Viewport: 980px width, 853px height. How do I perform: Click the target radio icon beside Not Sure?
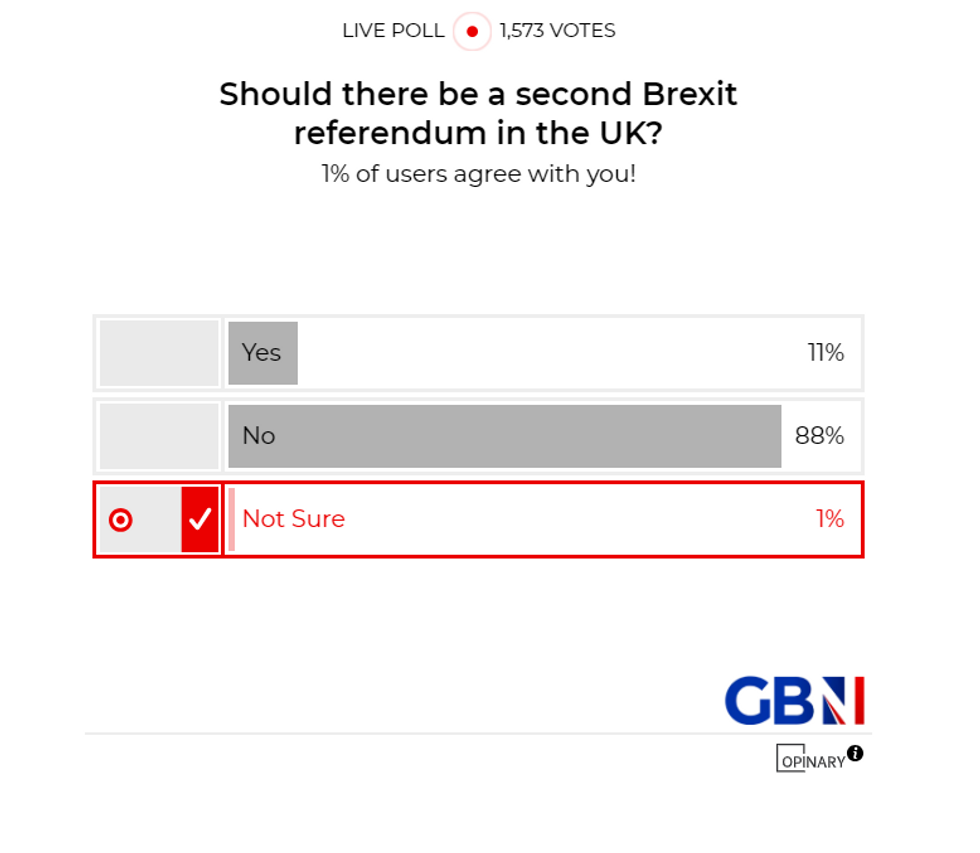coord(121,519)
